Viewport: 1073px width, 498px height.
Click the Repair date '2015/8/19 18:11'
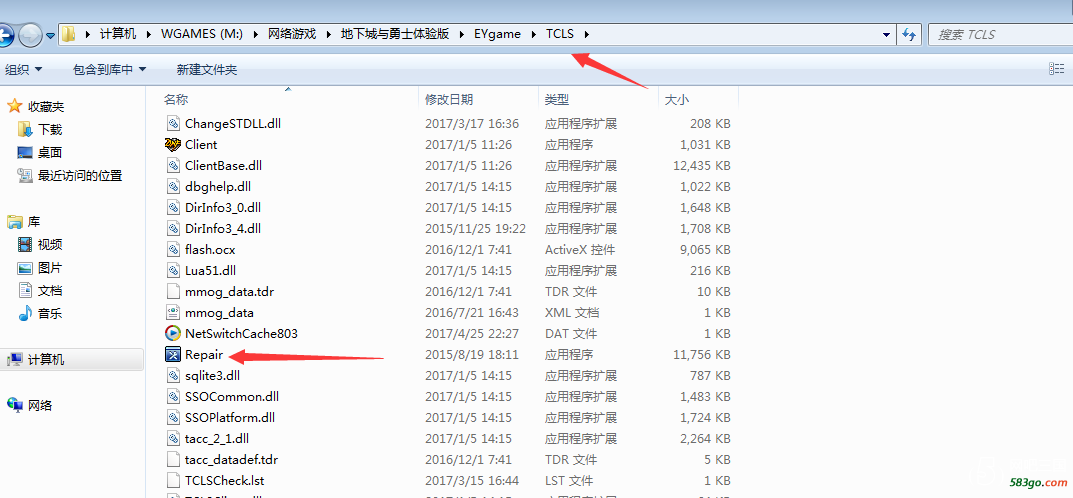click(471, 354)
